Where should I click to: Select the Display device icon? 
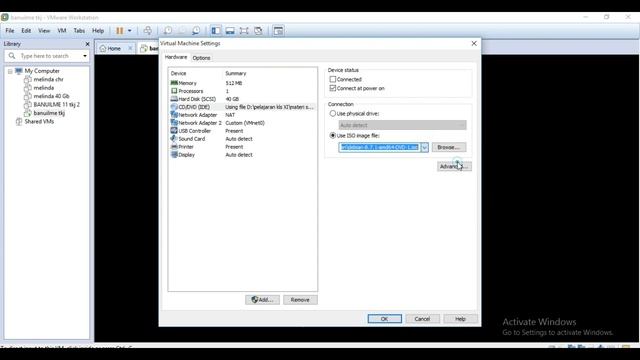174,154
